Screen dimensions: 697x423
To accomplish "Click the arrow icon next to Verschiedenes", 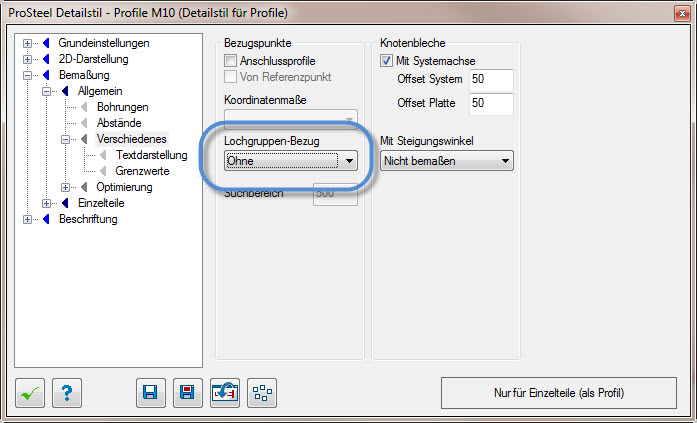I will pos(84,139).
